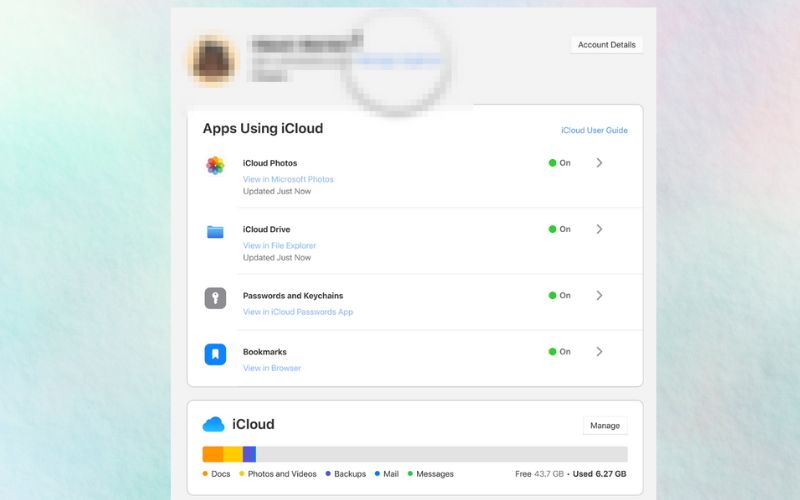The height and width of the screenshot is (500, 800).
Task: Open Account Details
Action: tap(607, 45)
